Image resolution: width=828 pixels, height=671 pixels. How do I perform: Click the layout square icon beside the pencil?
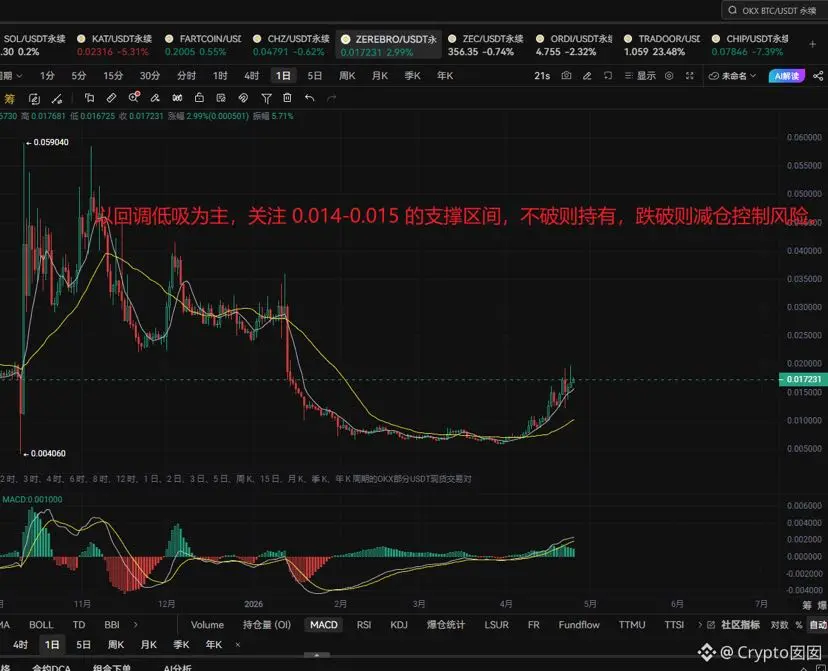coord(608,75)
